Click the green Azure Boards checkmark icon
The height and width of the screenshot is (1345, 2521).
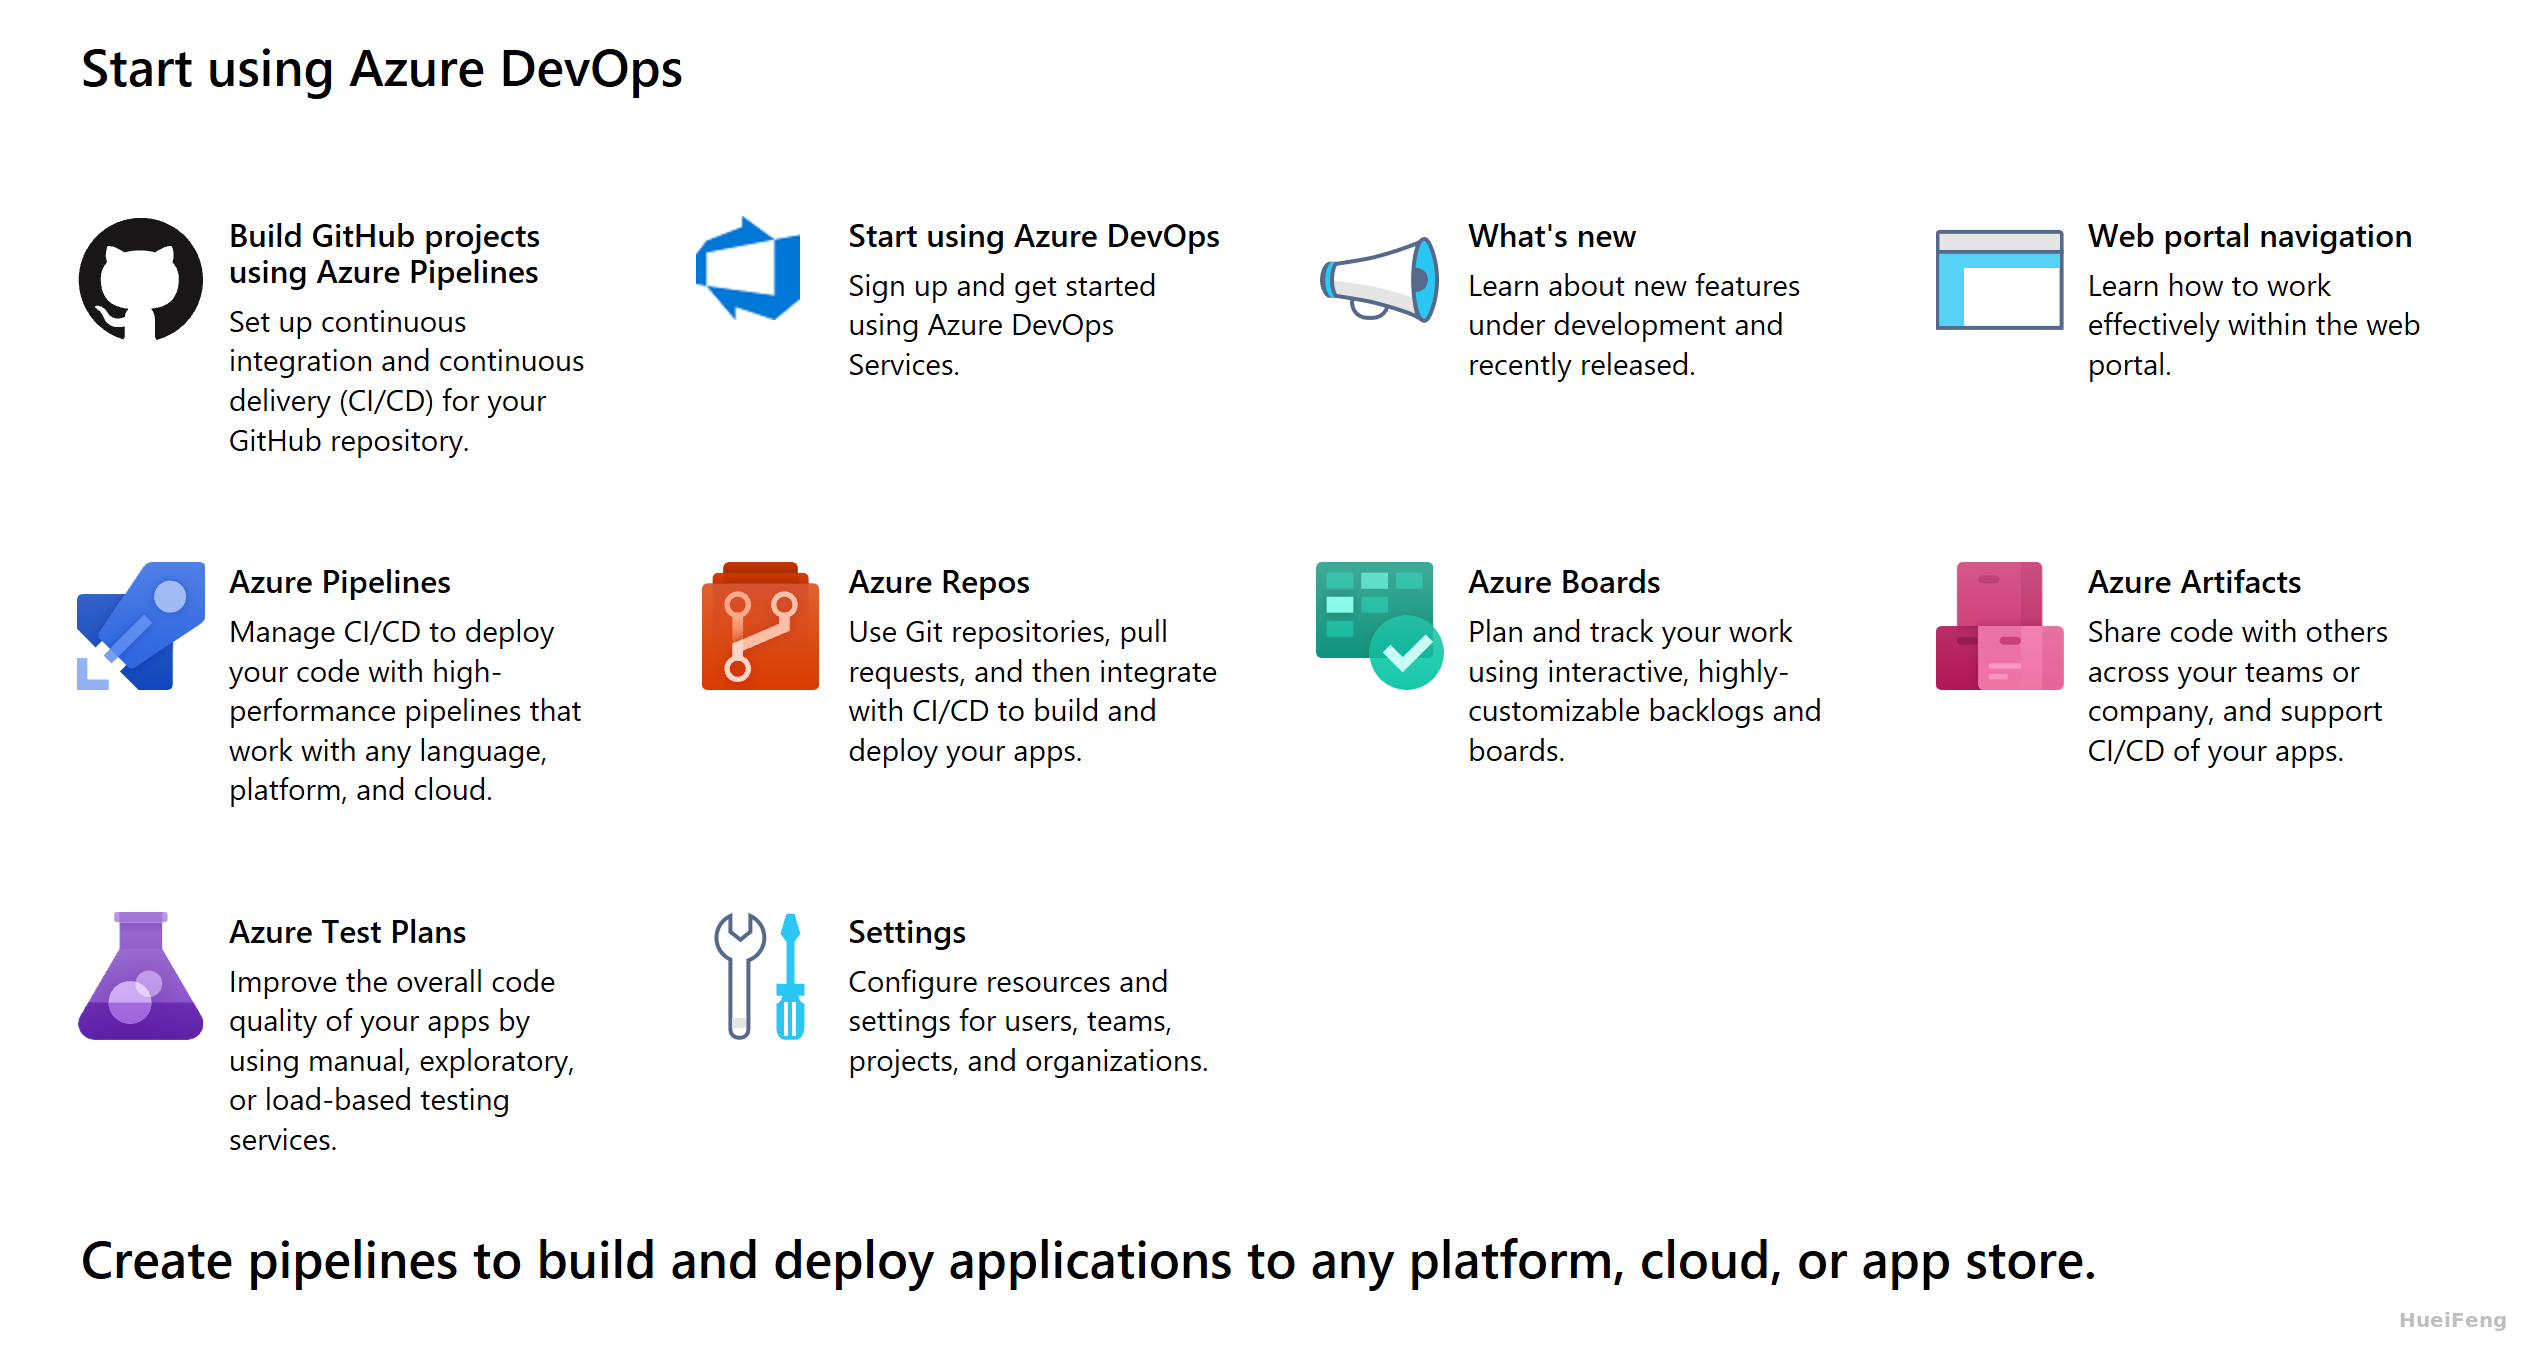1379,625
